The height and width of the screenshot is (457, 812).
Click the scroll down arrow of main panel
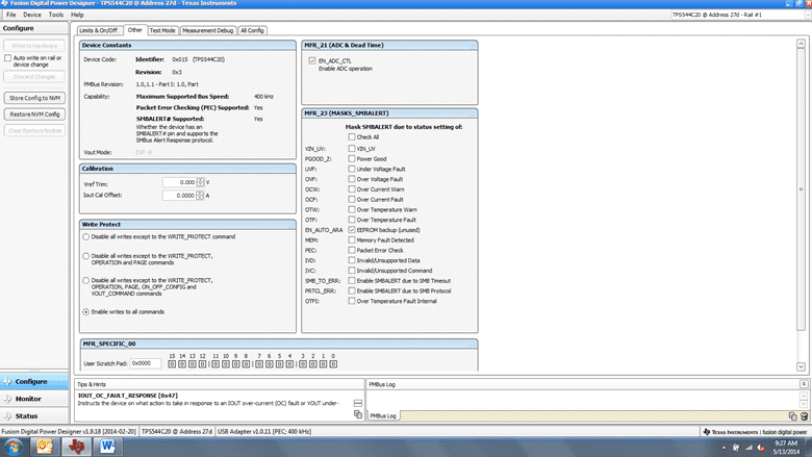tap(801, 366)
